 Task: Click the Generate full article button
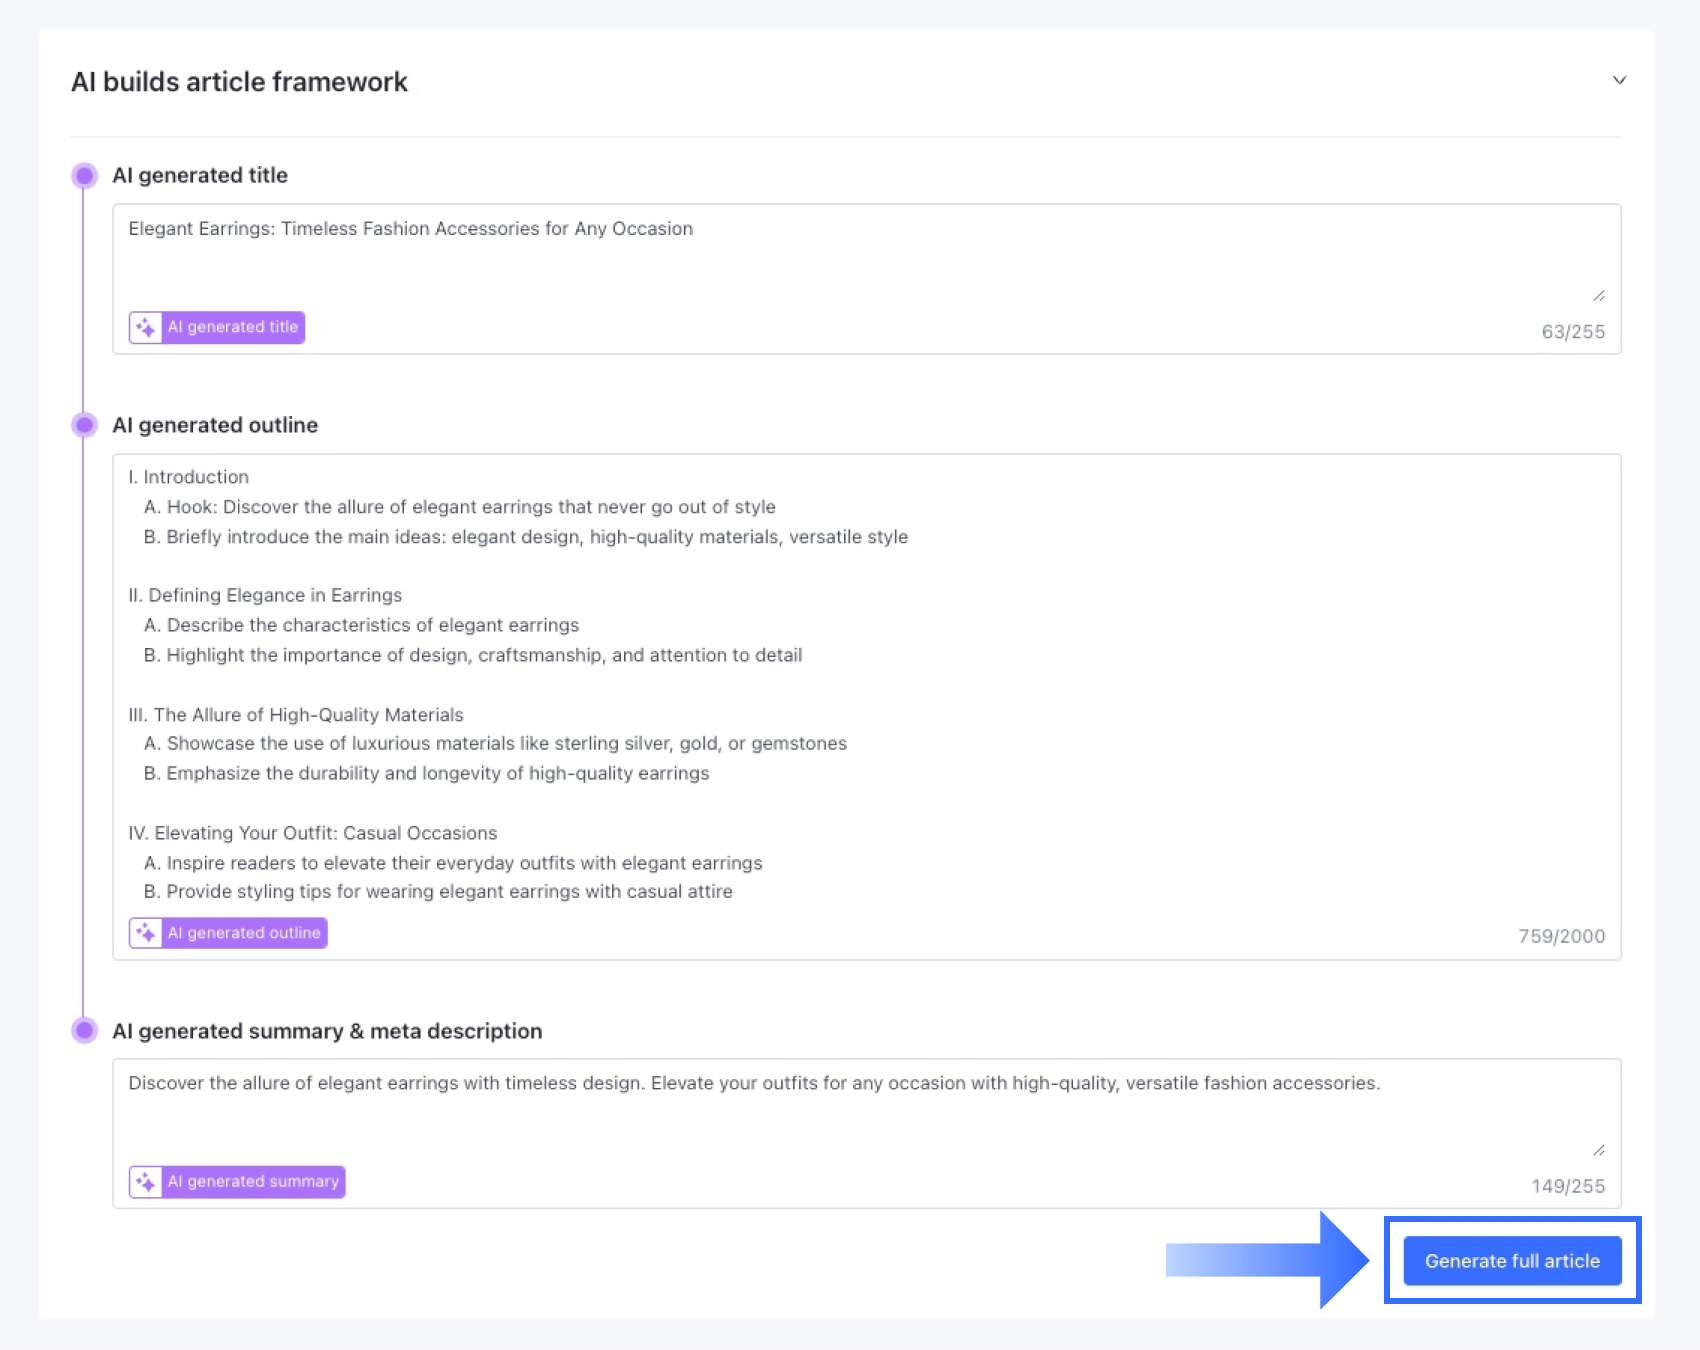click(1511, 1261)
